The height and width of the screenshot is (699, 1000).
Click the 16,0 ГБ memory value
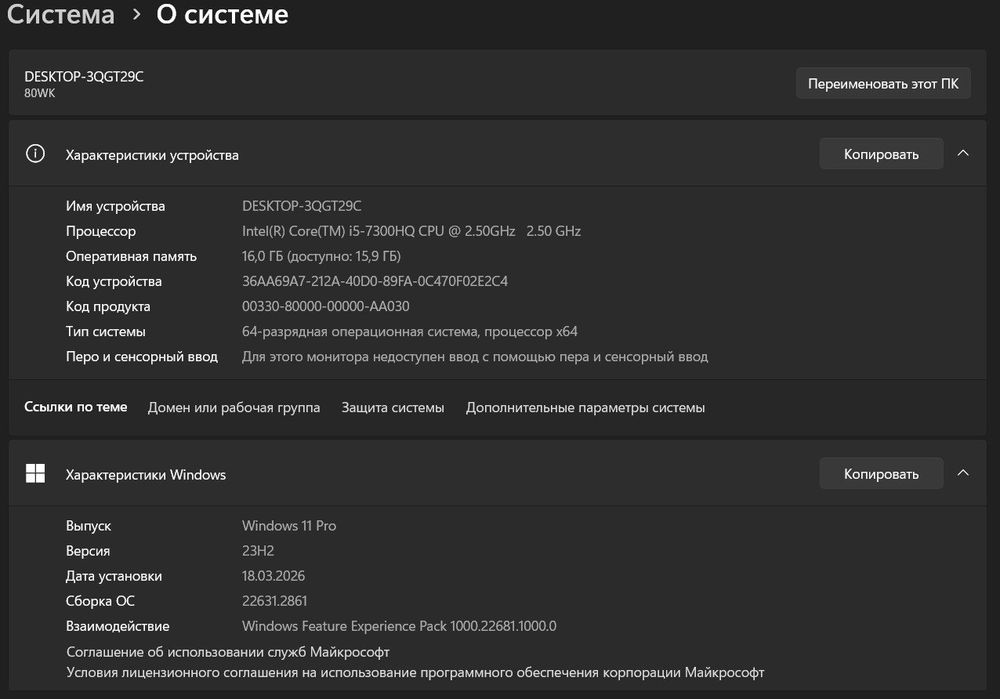pyautogui.click(x=321, y=256)
